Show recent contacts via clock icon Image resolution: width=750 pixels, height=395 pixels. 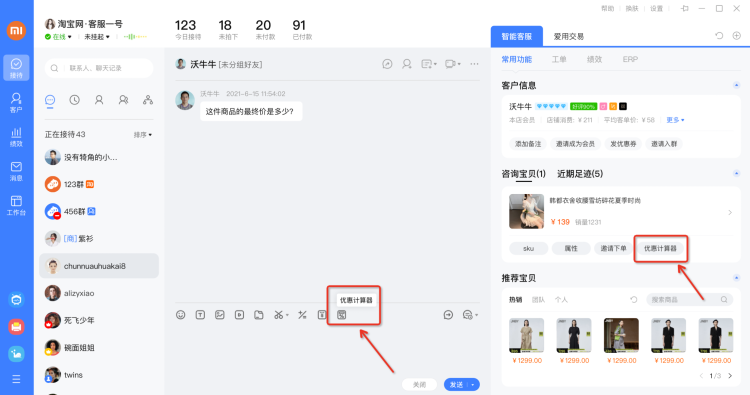coord(75,100)
